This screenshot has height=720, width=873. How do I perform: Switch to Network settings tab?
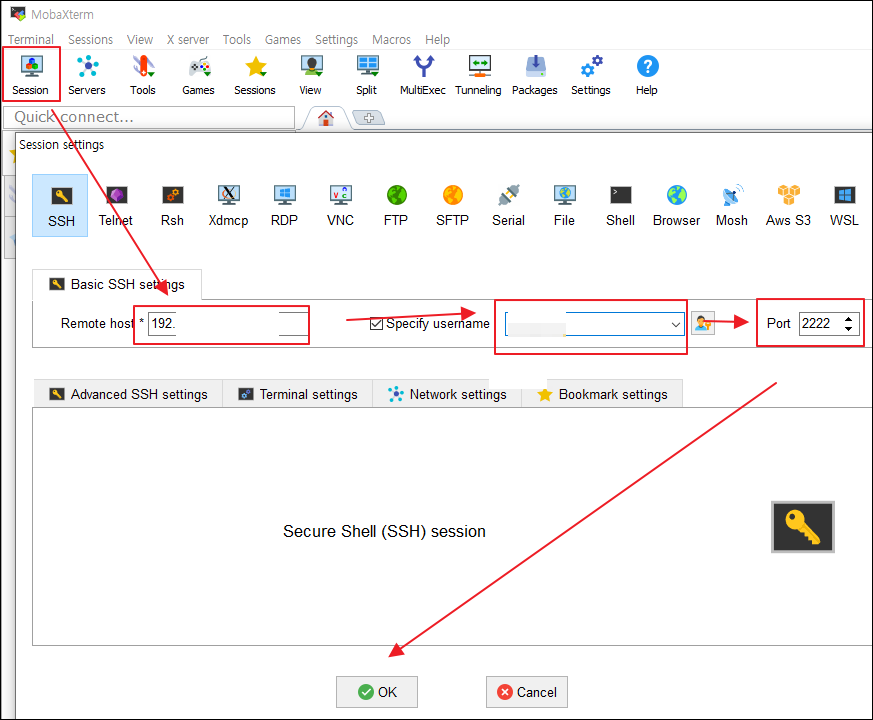click(447, 394)
